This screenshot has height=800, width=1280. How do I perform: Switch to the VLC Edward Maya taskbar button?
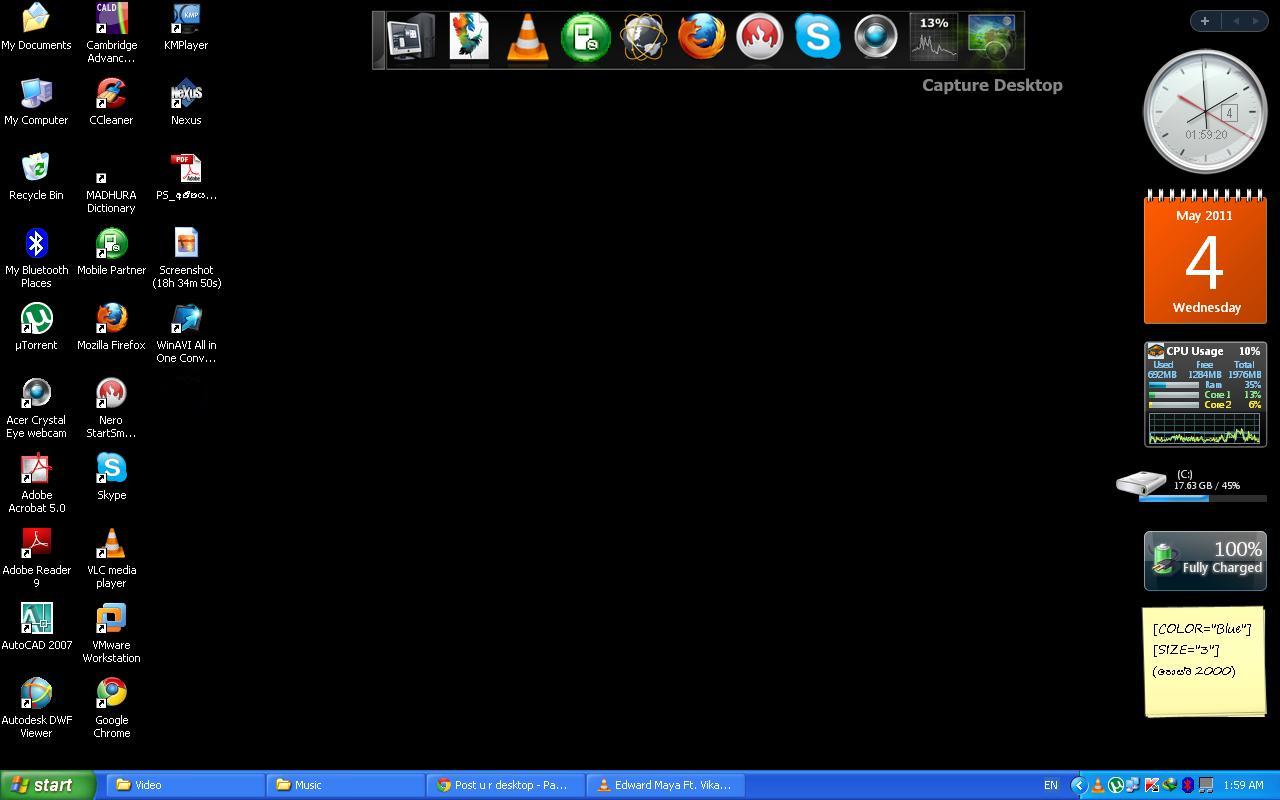[665, 785]
